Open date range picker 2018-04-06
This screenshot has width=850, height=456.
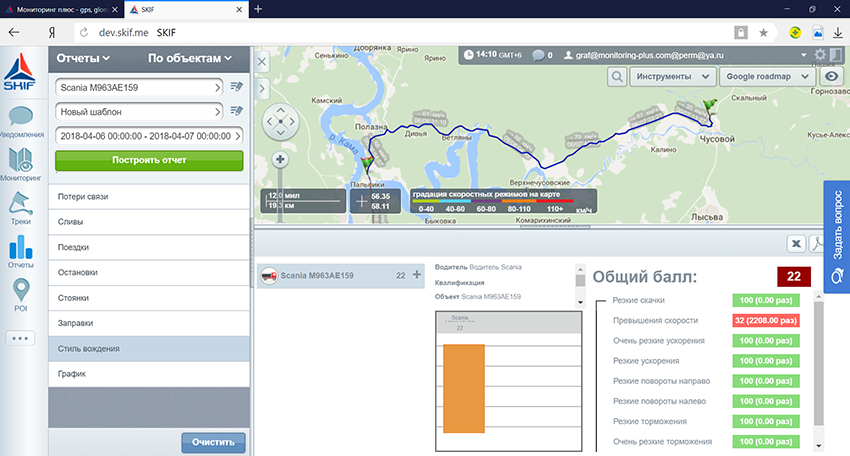pyautogui.click(x=149, y=136)
